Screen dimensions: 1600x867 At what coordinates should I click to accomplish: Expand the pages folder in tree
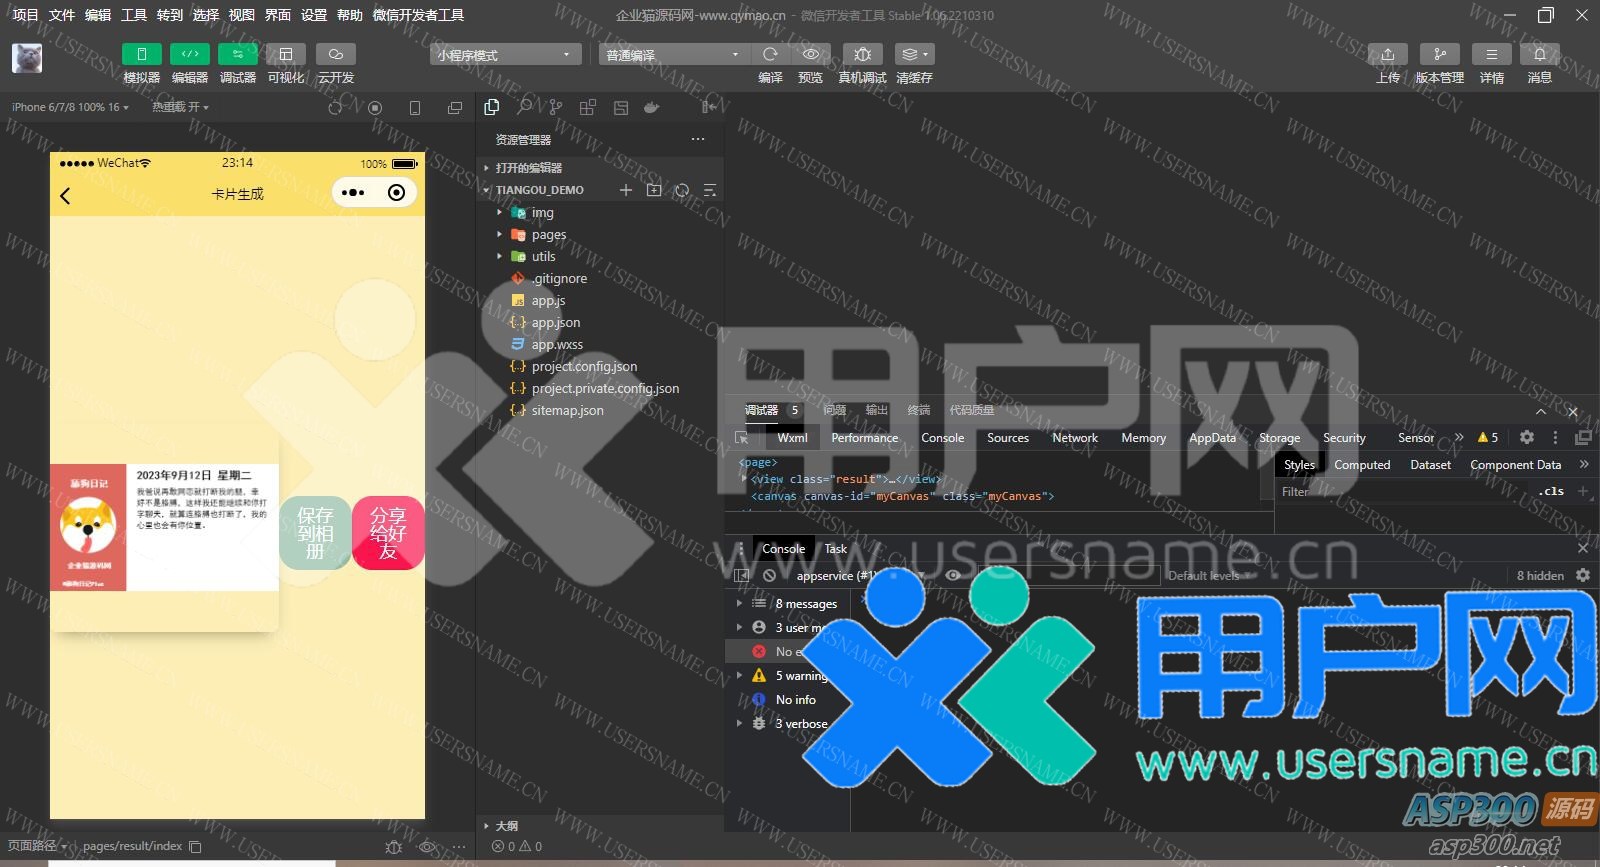[x=548, y=235]
